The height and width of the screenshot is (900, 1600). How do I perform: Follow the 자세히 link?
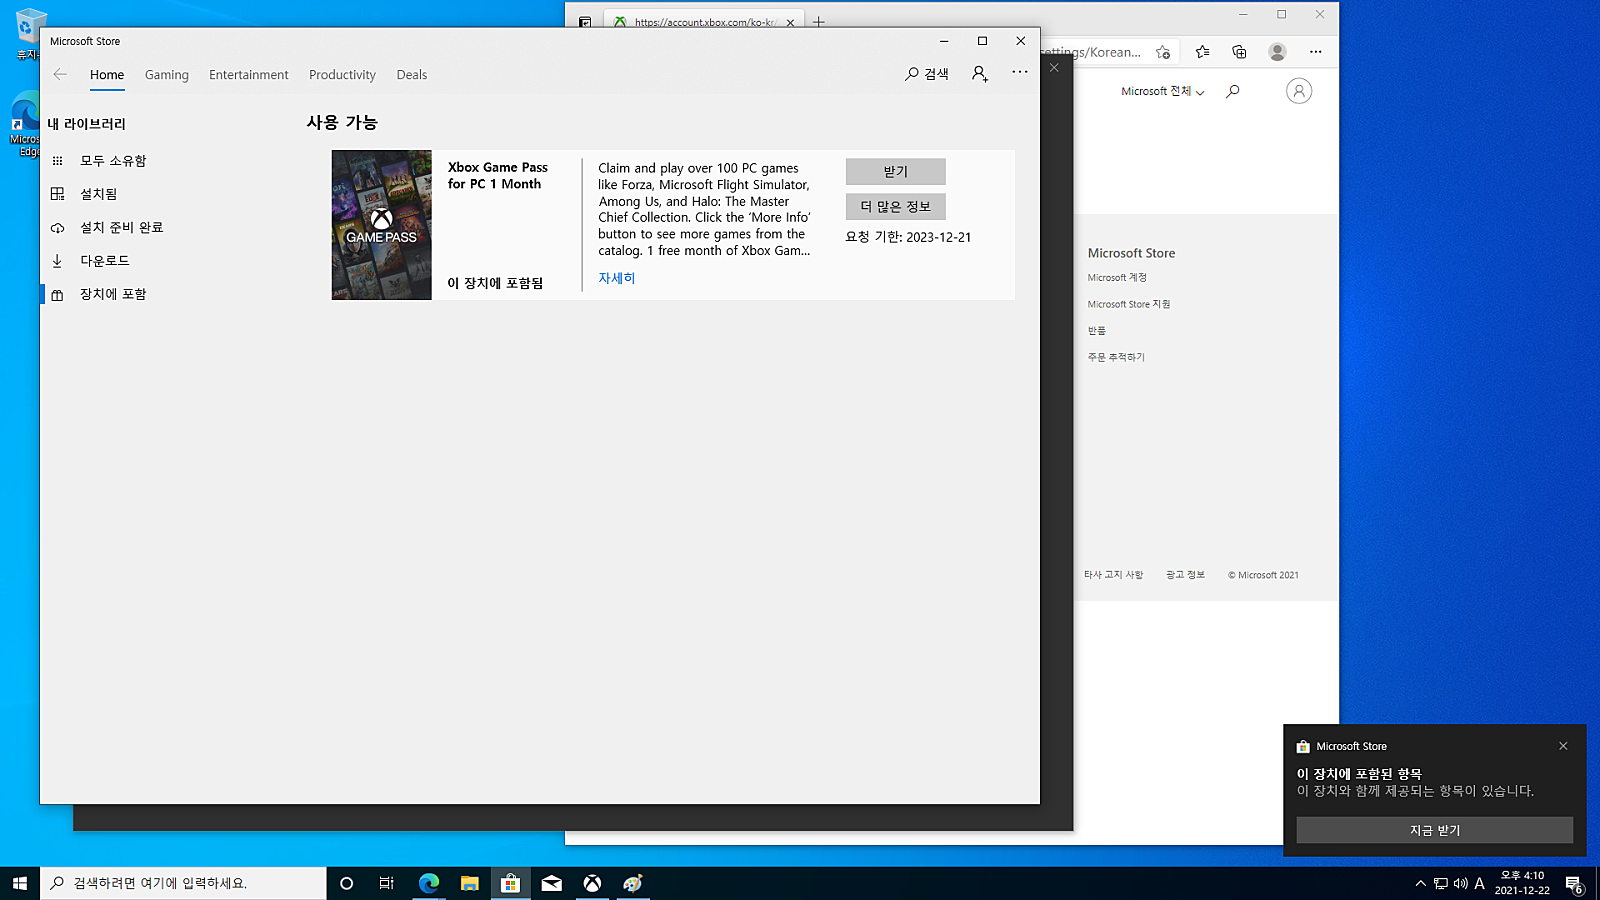tap(617, 278)
